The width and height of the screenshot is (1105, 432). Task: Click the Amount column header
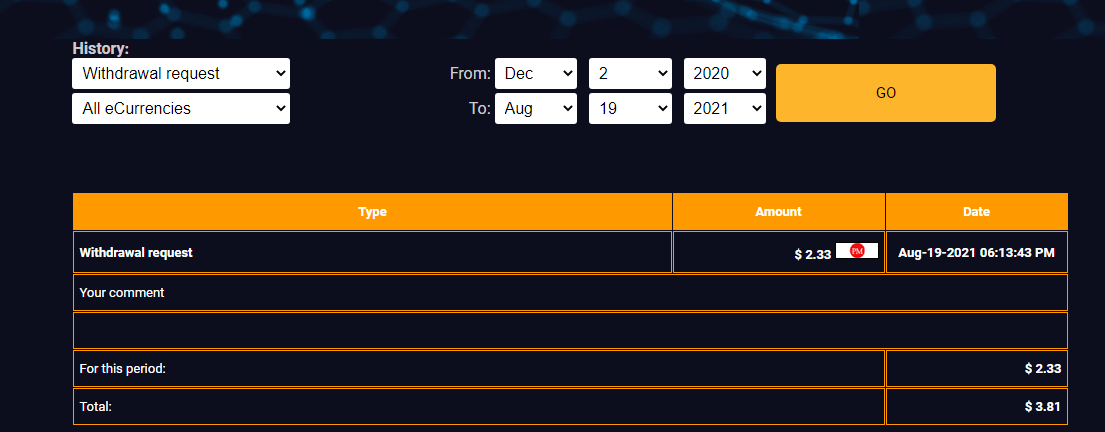tap(779, 211)
